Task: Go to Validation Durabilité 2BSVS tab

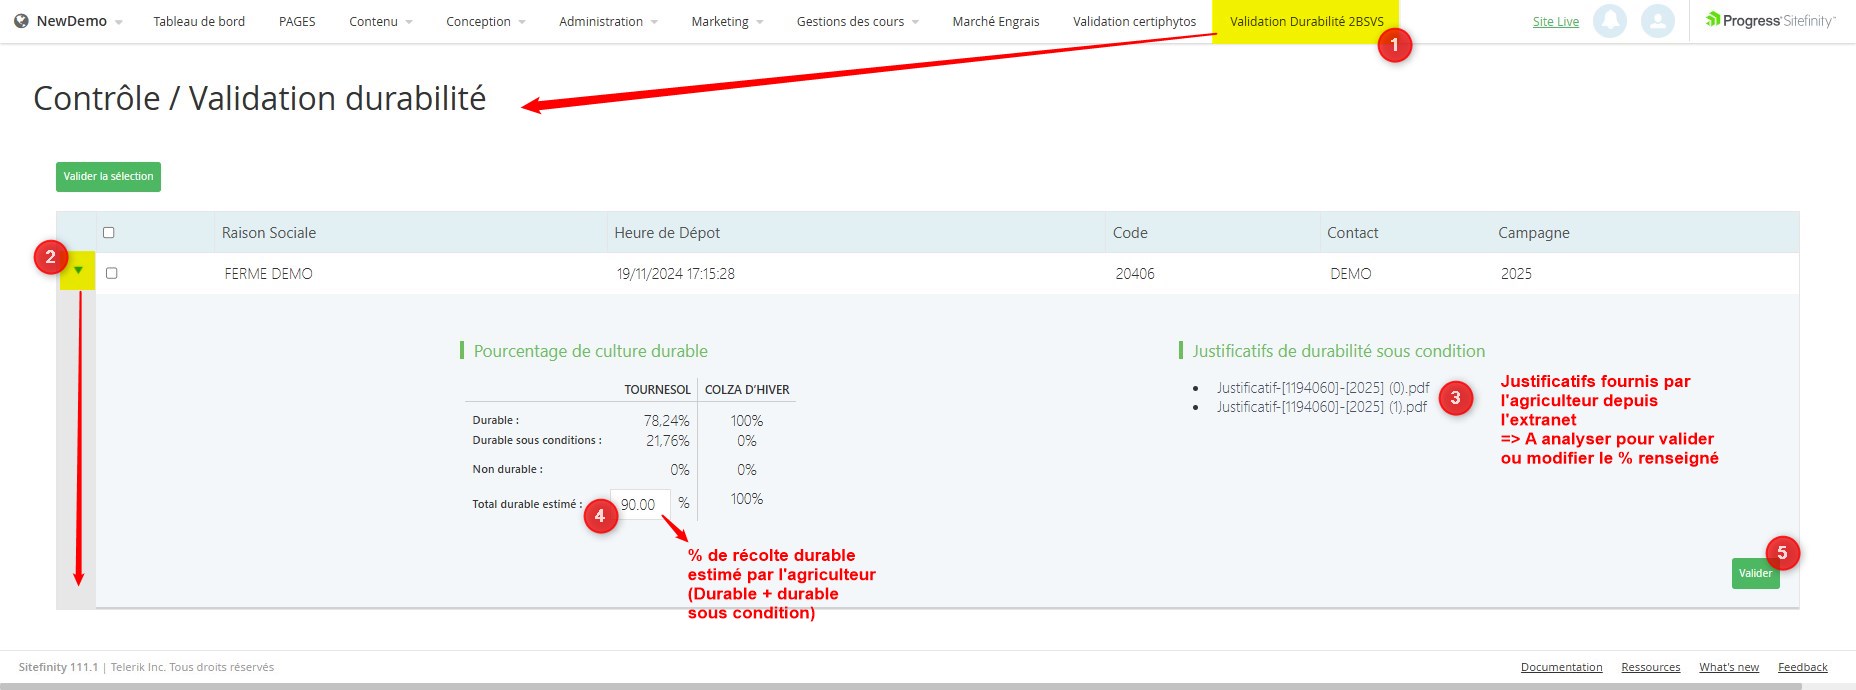Action: tap(1306, 21)
